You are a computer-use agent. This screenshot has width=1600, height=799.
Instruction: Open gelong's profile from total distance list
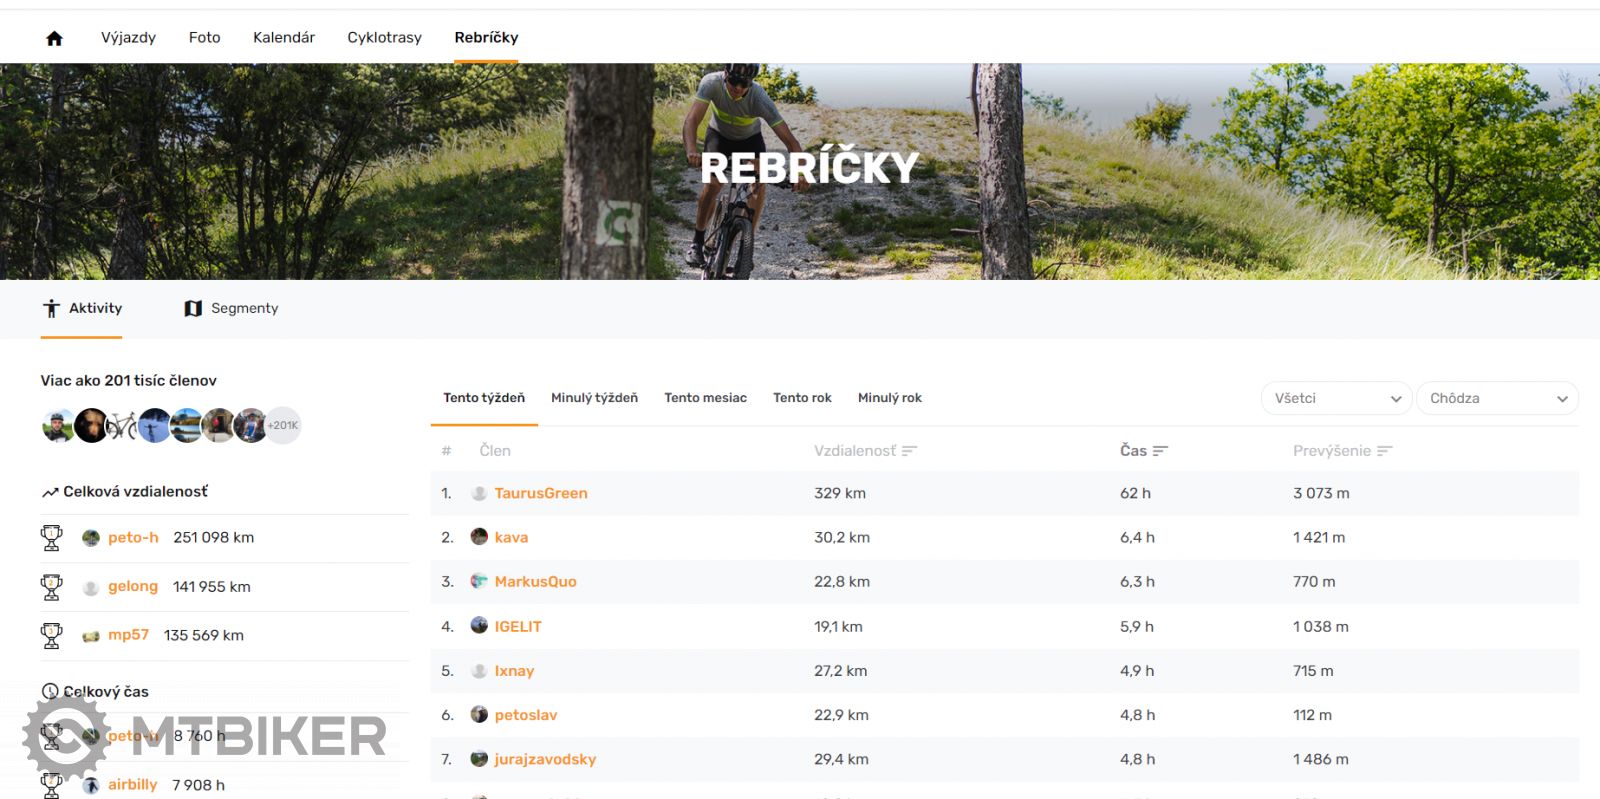coord(133,587)
